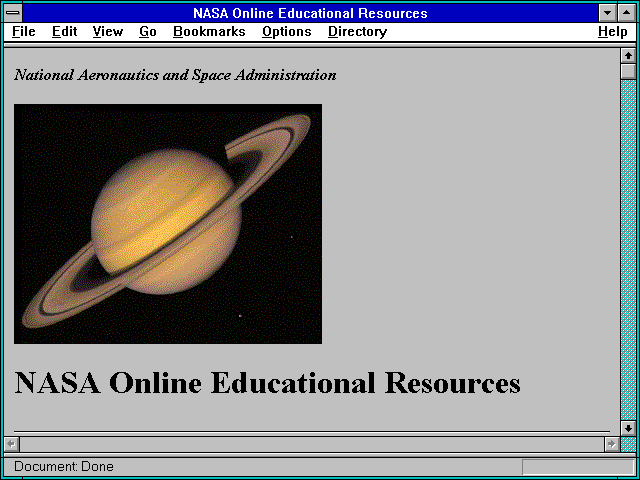Click the vertical scrollbar up arrow
The image size is (640, 480).
coord(628,56)
